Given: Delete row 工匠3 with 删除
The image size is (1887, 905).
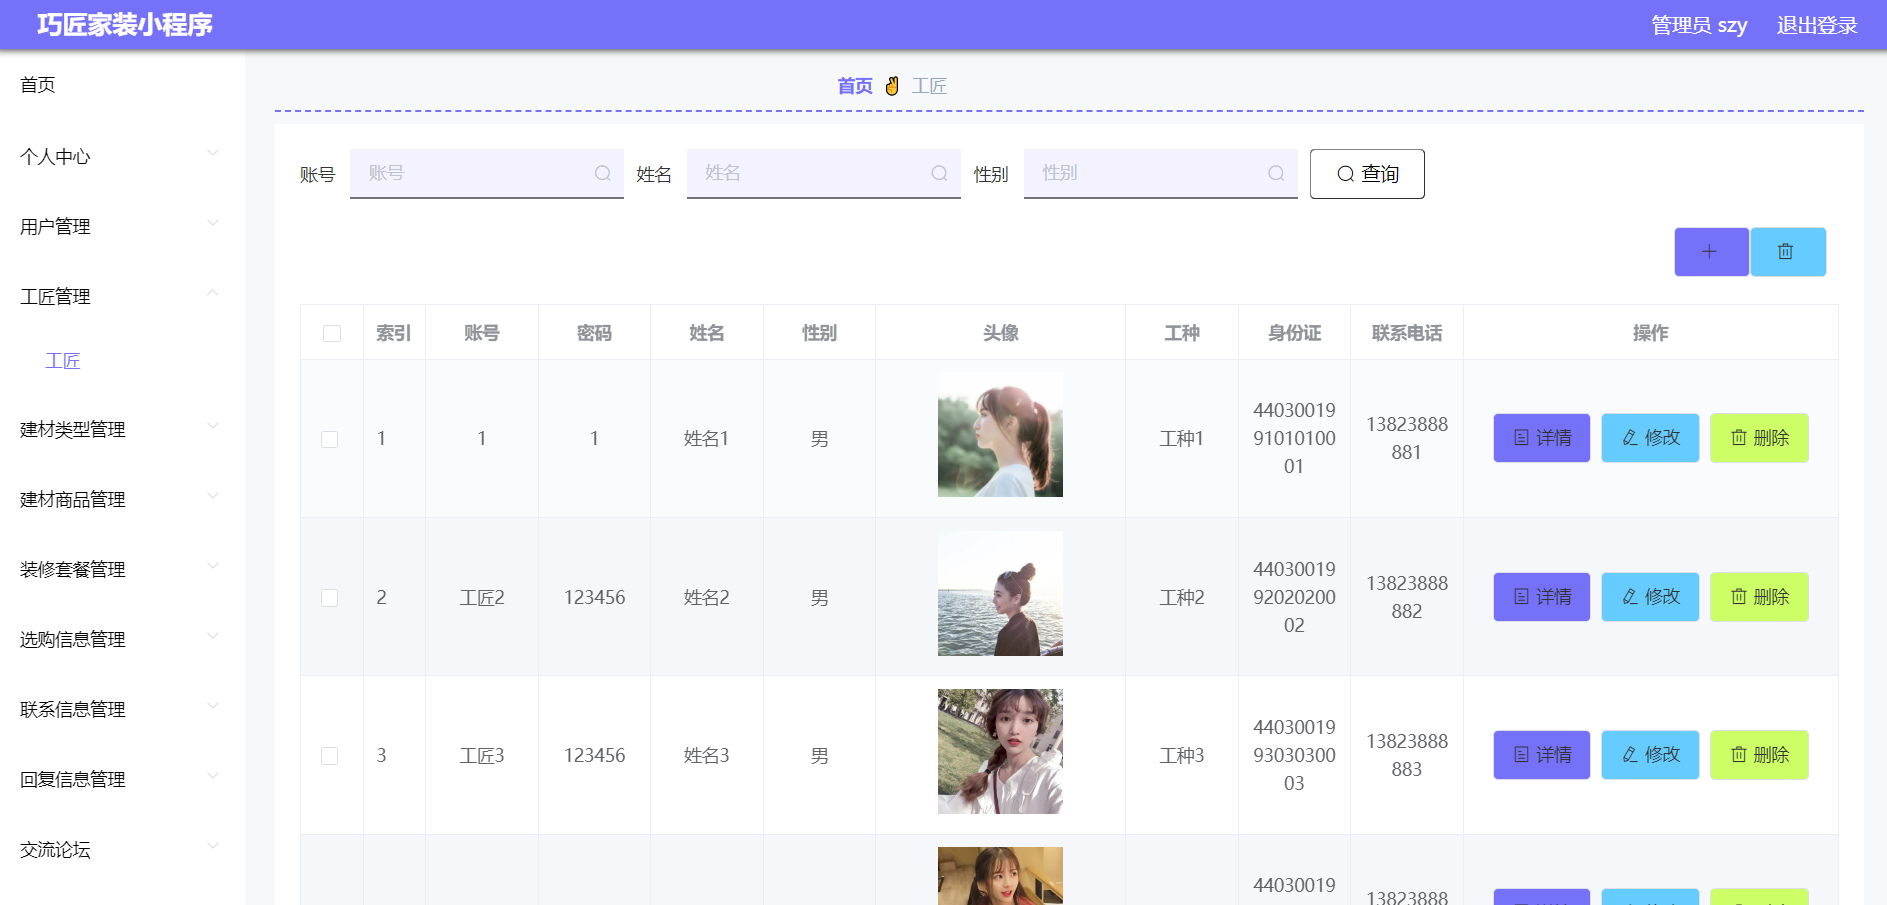Looking at the screenshot, I should (1759, 755).
